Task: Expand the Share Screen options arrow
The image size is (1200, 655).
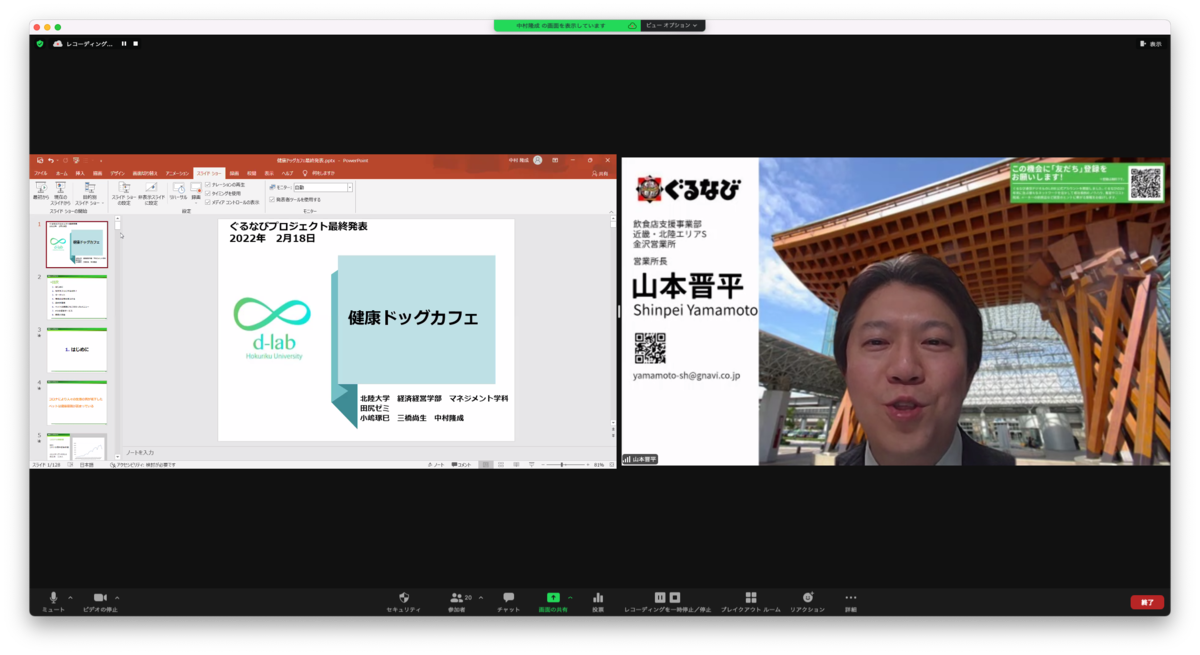Action: pos(570,598)
